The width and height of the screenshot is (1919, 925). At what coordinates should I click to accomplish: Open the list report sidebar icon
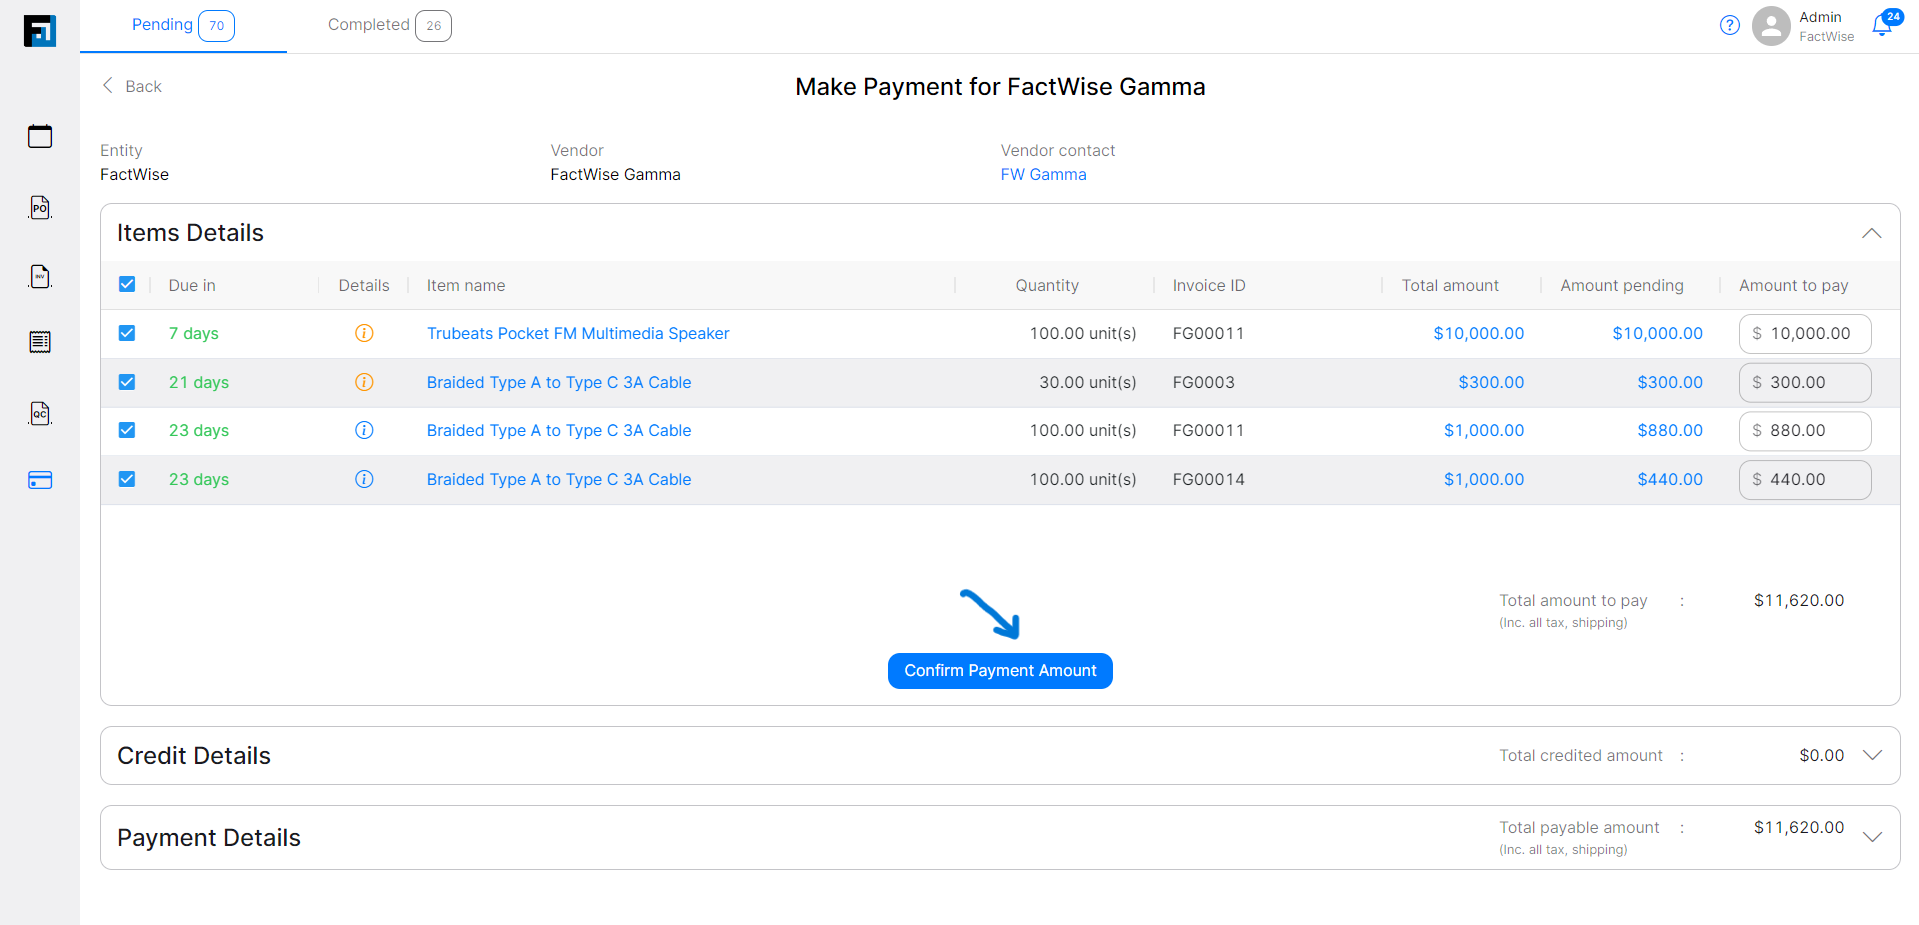(x=40, y=342)
